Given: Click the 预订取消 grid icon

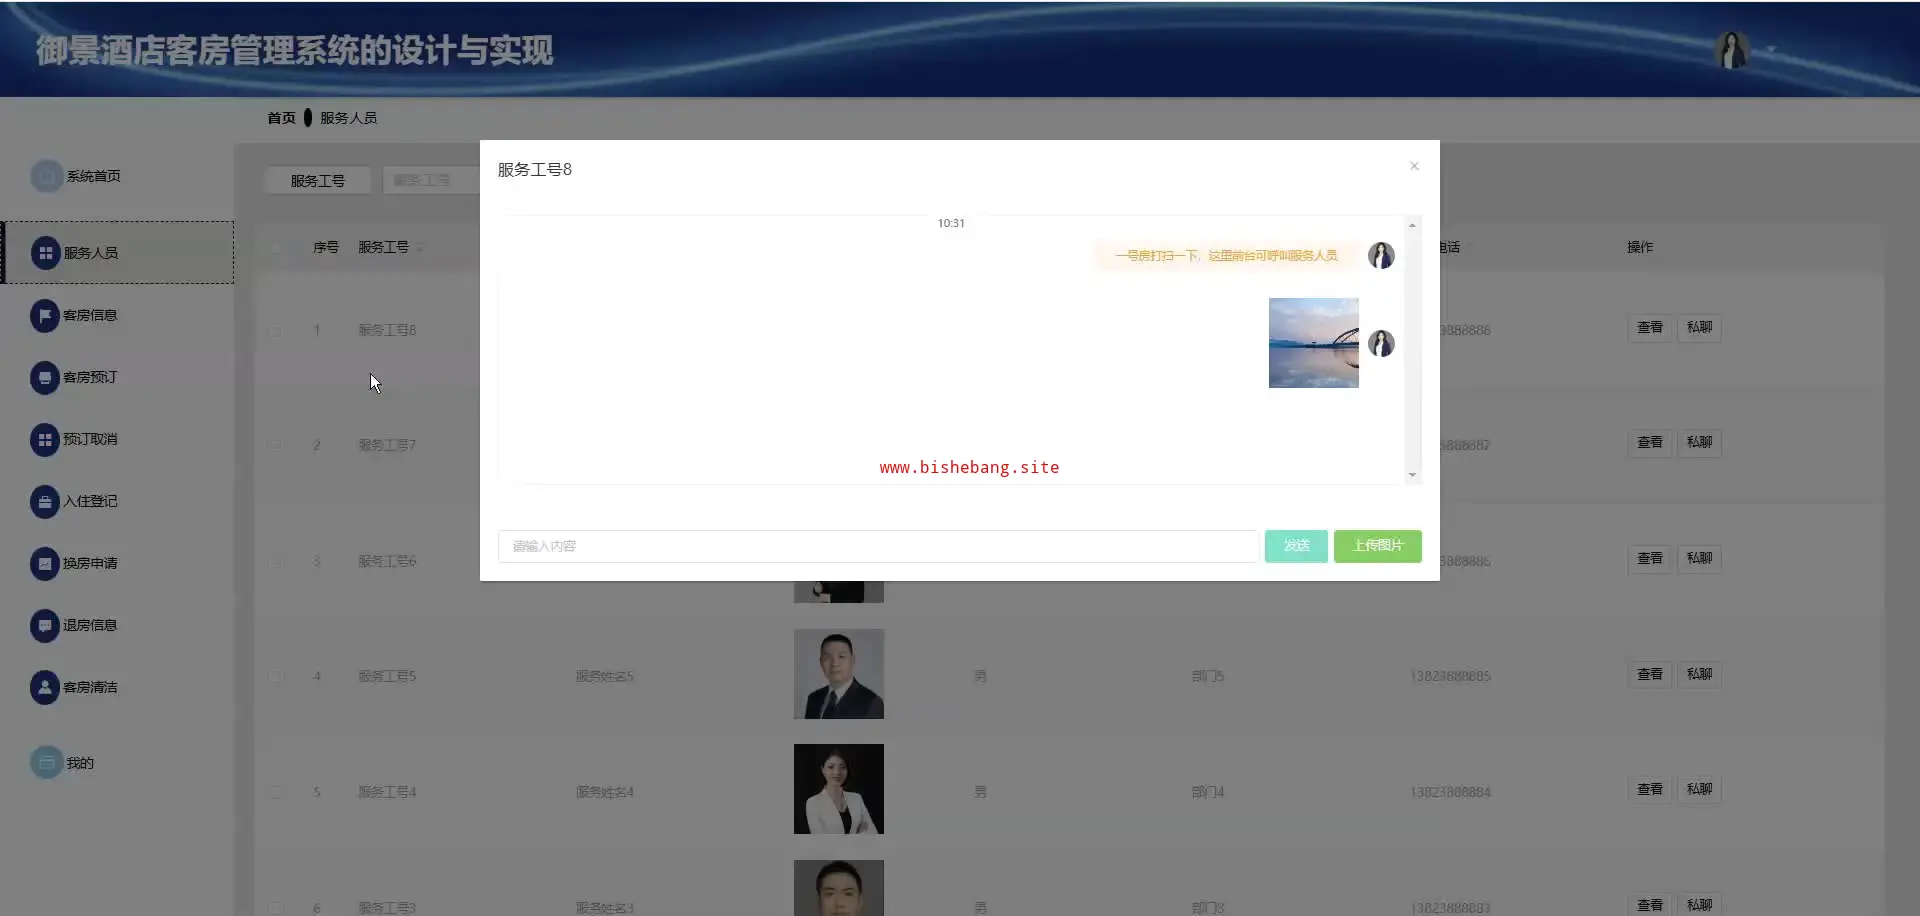Looking at the screenshot, I should pos(45,439).
